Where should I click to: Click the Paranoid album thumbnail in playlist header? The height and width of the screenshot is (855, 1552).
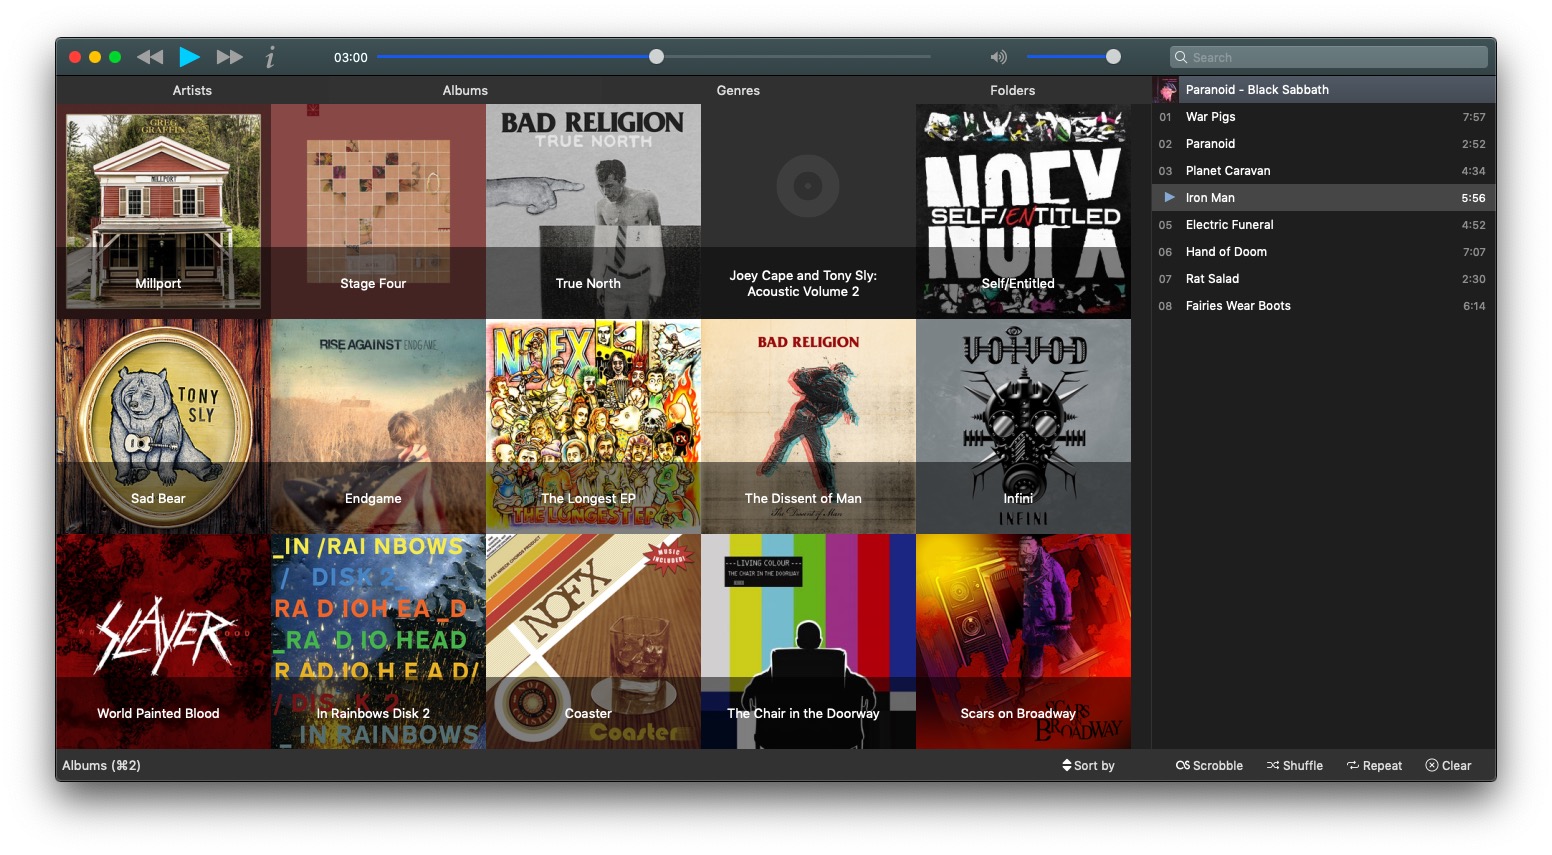tap(1167, 90)
